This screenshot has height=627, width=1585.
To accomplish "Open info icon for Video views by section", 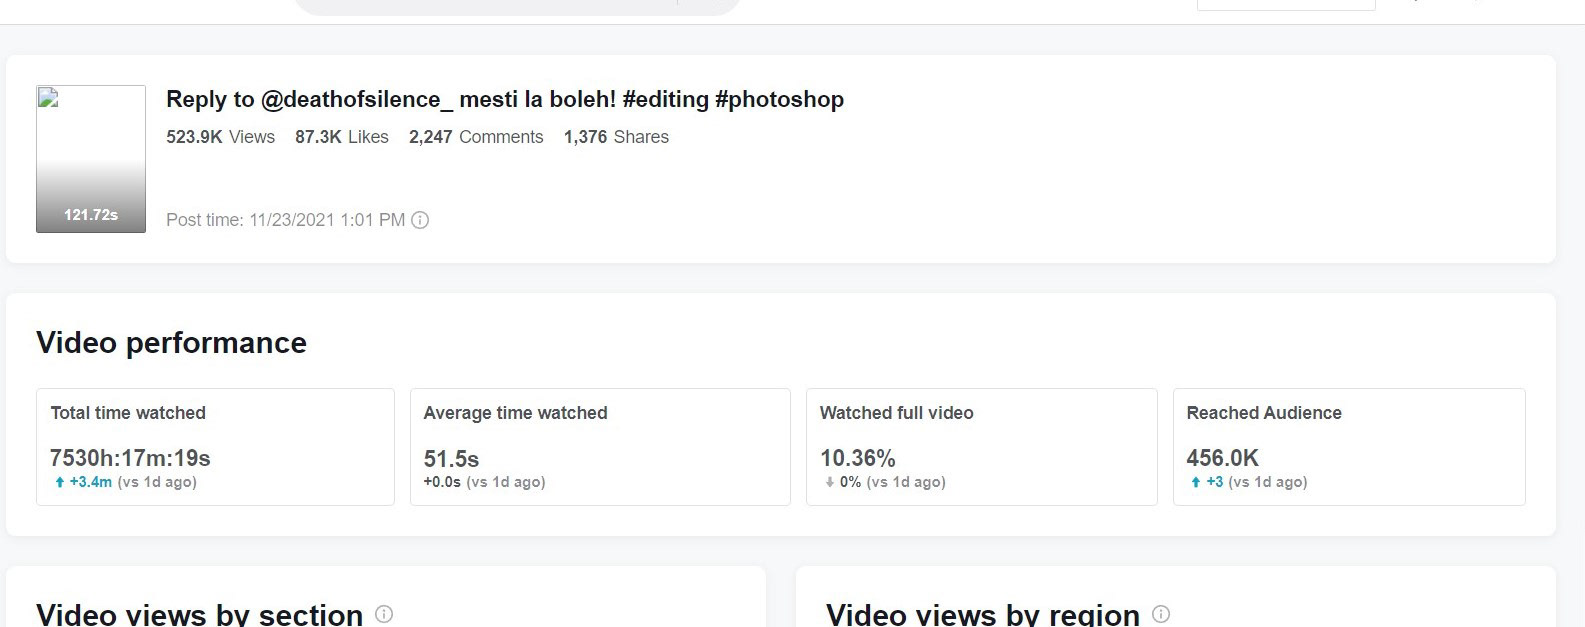I will [384, 614].
